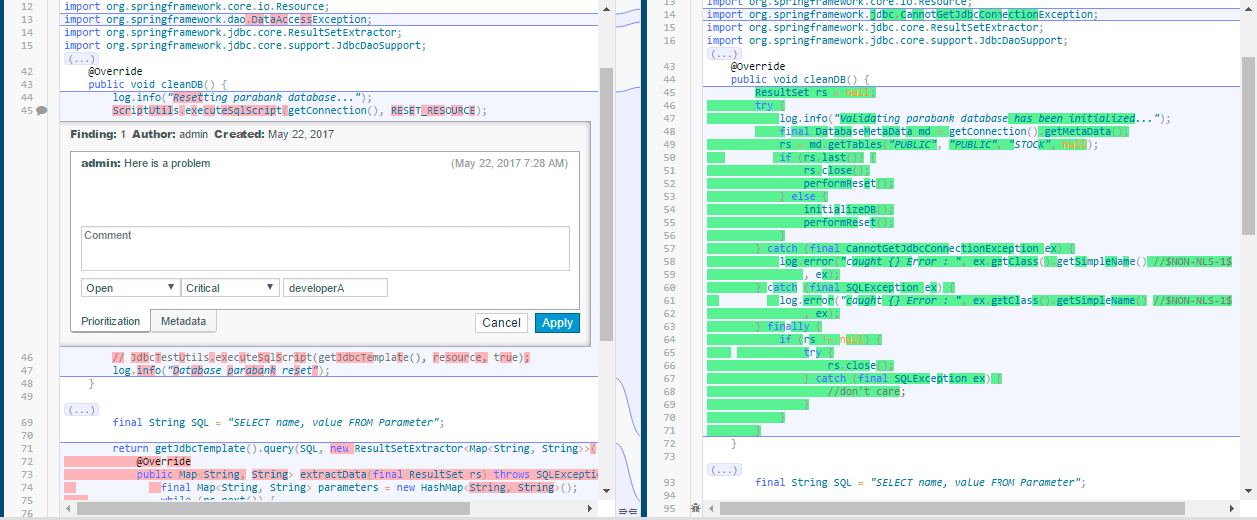Click the 'rs = md.getTables' line
Image resolution: width=1257 pixels, height=520 pixels.
coord(938,144)
